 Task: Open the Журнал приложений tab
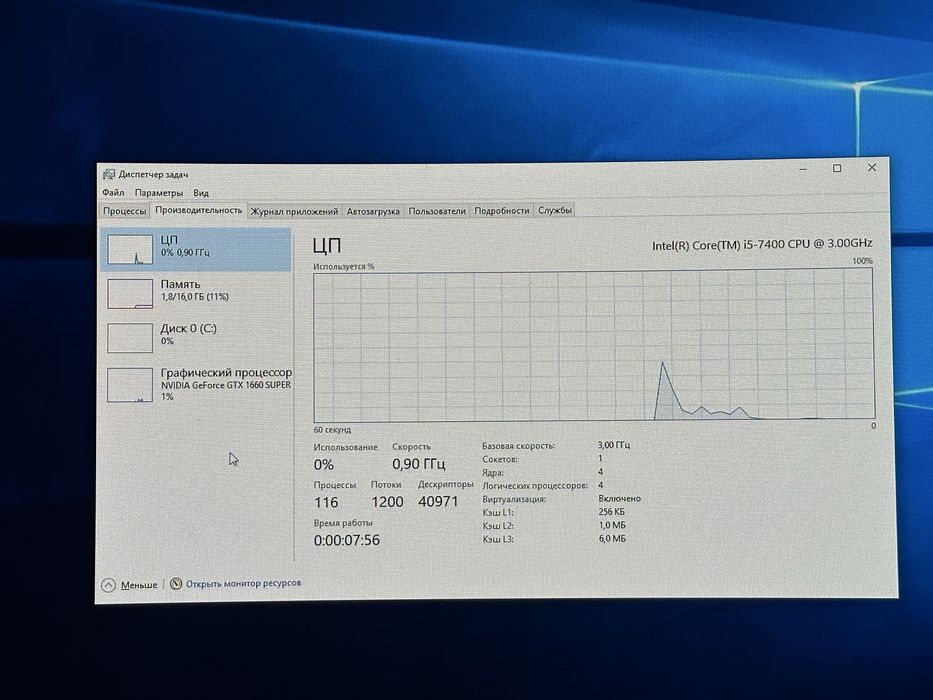pyautogui.click(x=294, y=211)
